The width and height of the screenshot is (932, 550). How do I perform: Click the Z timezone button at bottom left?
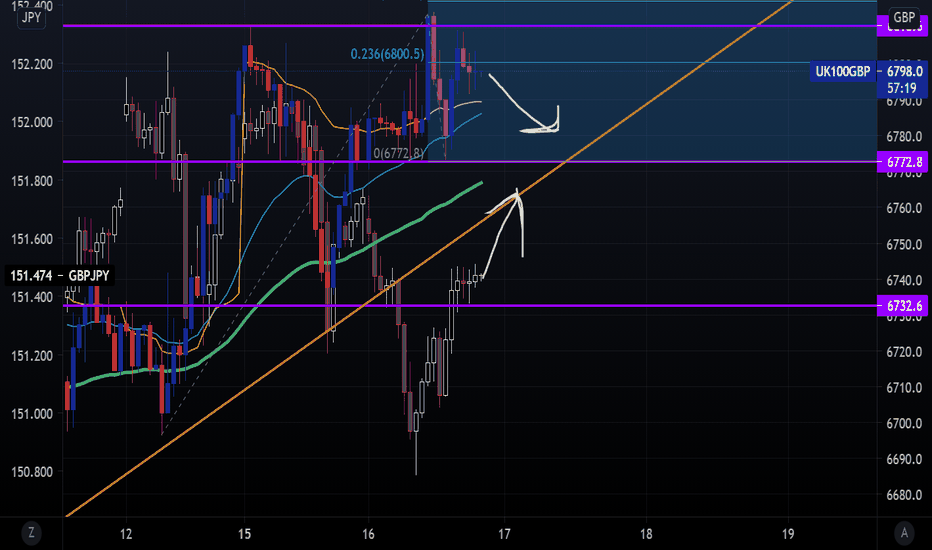(31, 533)
